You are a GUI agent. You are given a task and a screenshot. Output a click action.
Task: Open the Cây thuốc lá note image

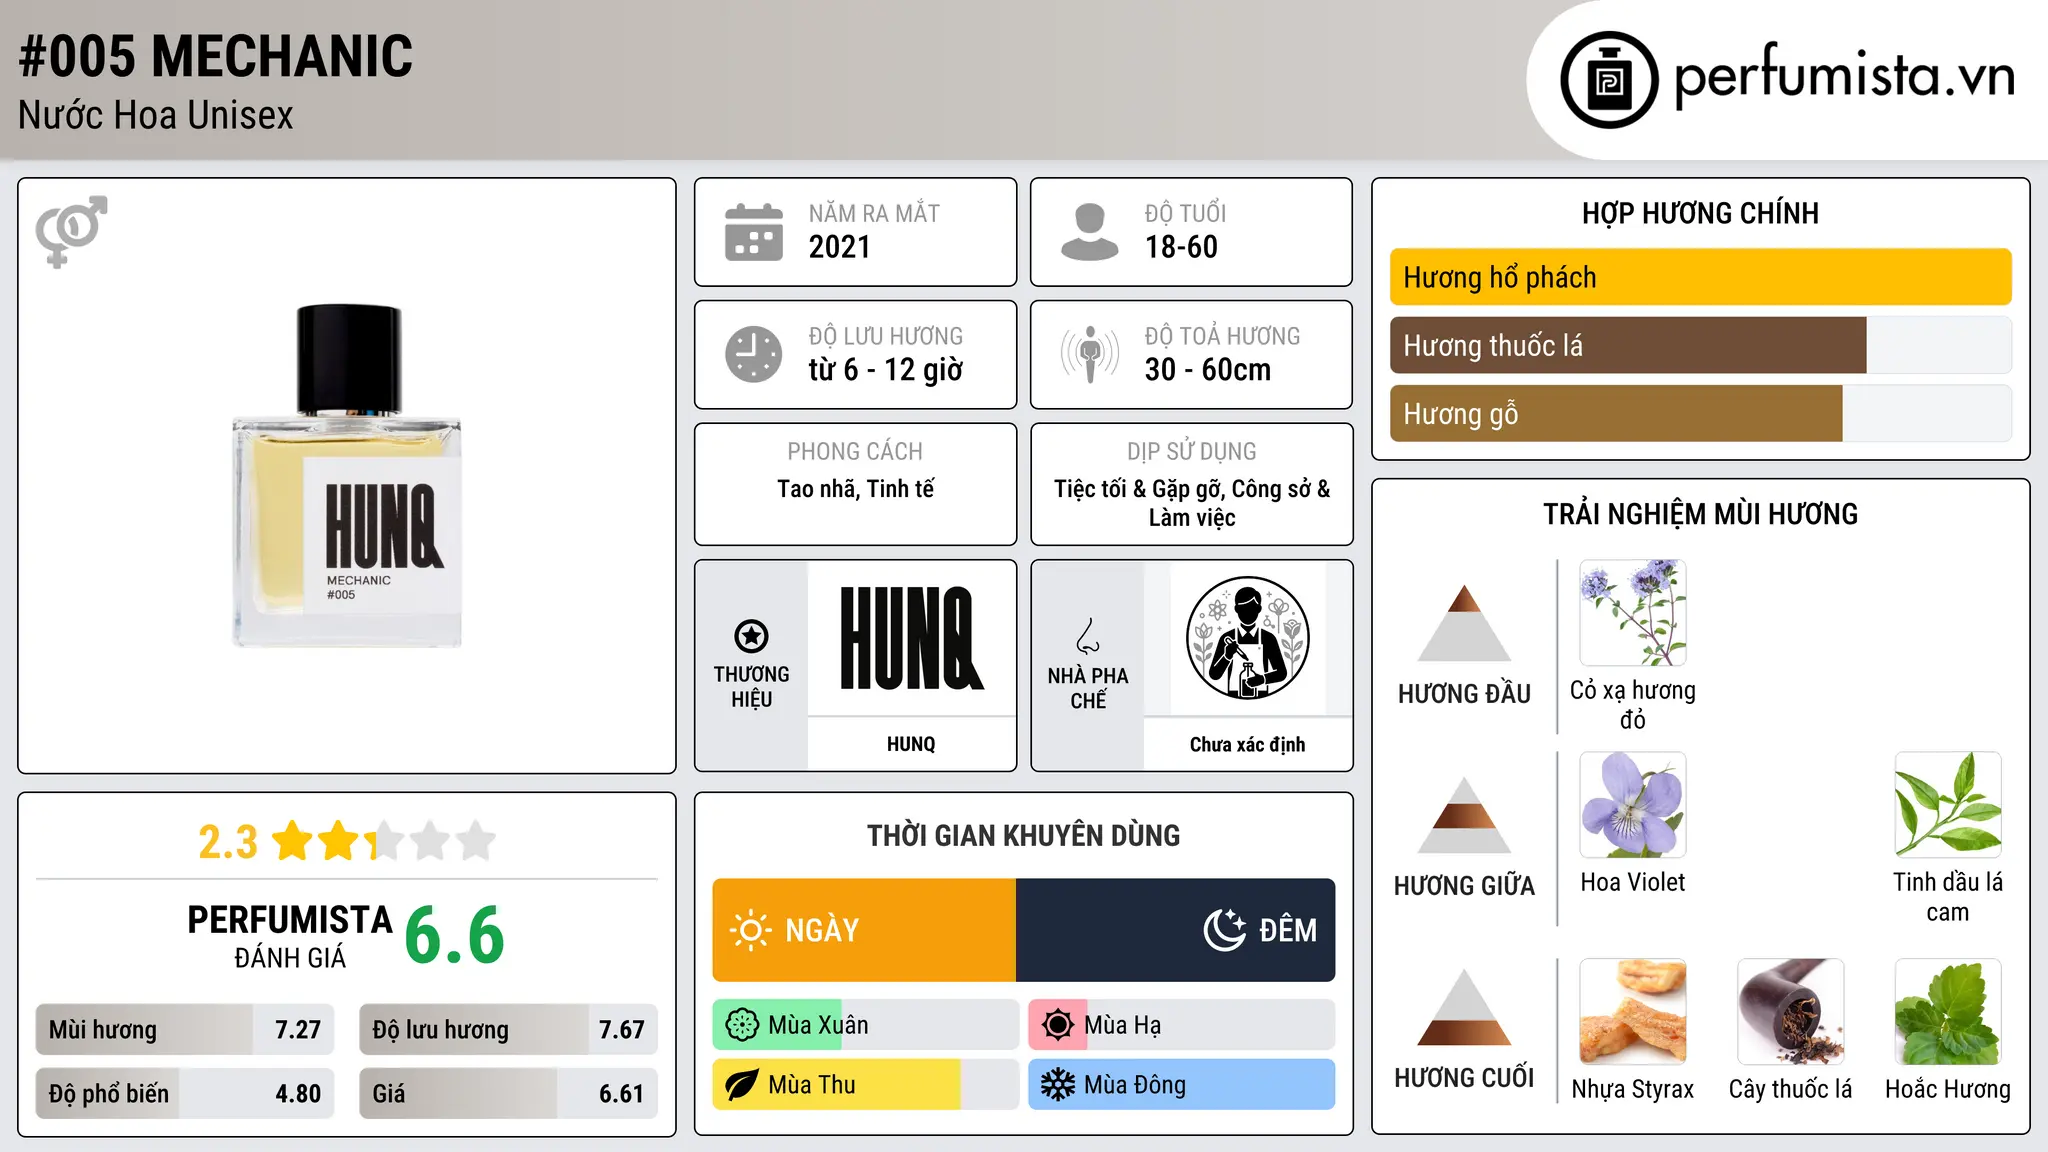click(x=1790, y=1012)
